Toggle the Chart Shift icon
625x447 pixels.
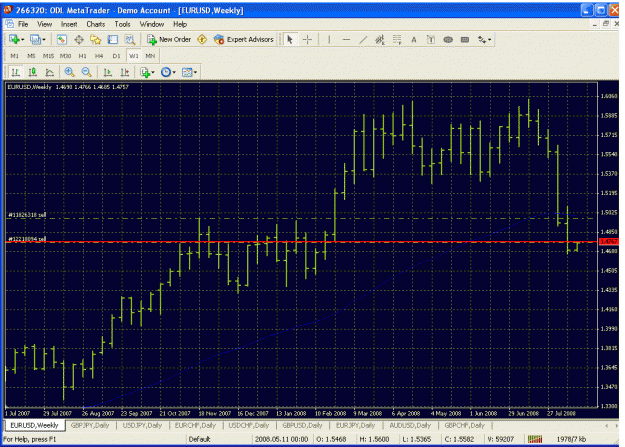point(124,72)
